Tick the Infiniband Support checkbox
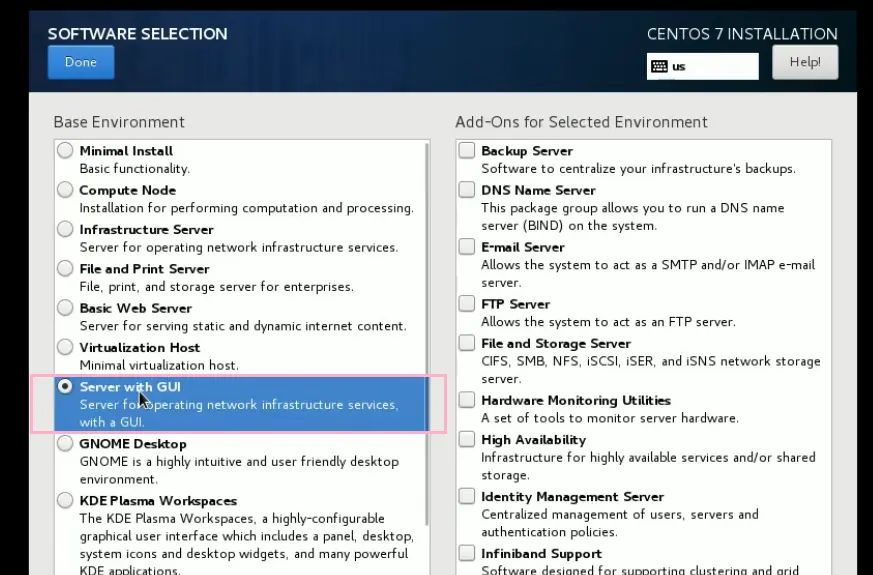The height and width of the screenshot is (575, 873). [x=467, y=553]
